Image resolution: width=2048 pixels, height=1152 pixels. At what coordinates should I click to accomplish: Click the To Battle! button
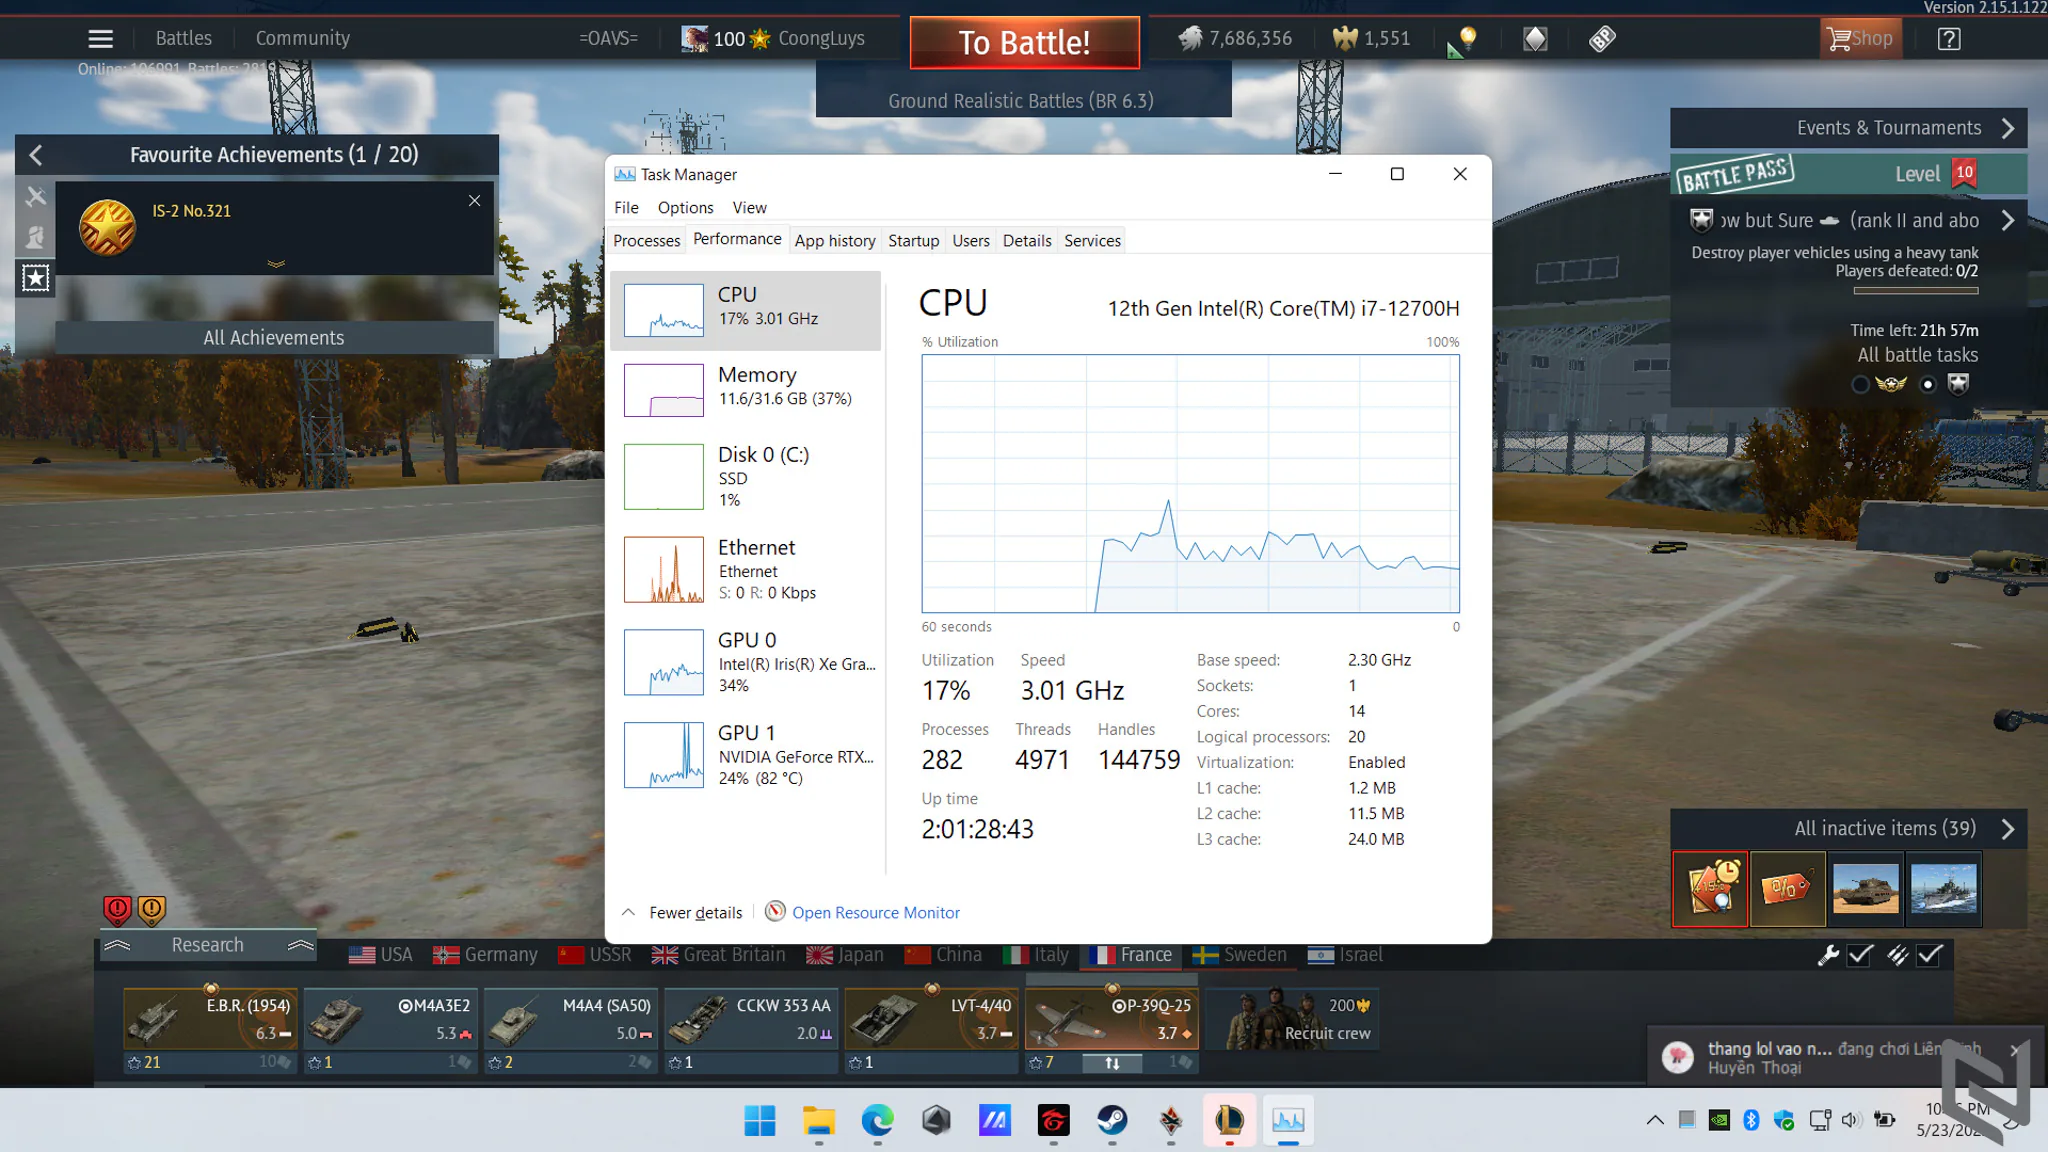[1024, 42]
